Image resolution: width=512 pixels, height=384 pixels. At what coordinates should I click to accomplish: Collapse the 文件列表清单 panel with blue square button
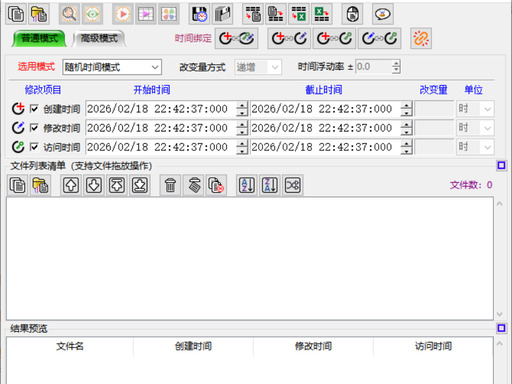tap(501, 165)
